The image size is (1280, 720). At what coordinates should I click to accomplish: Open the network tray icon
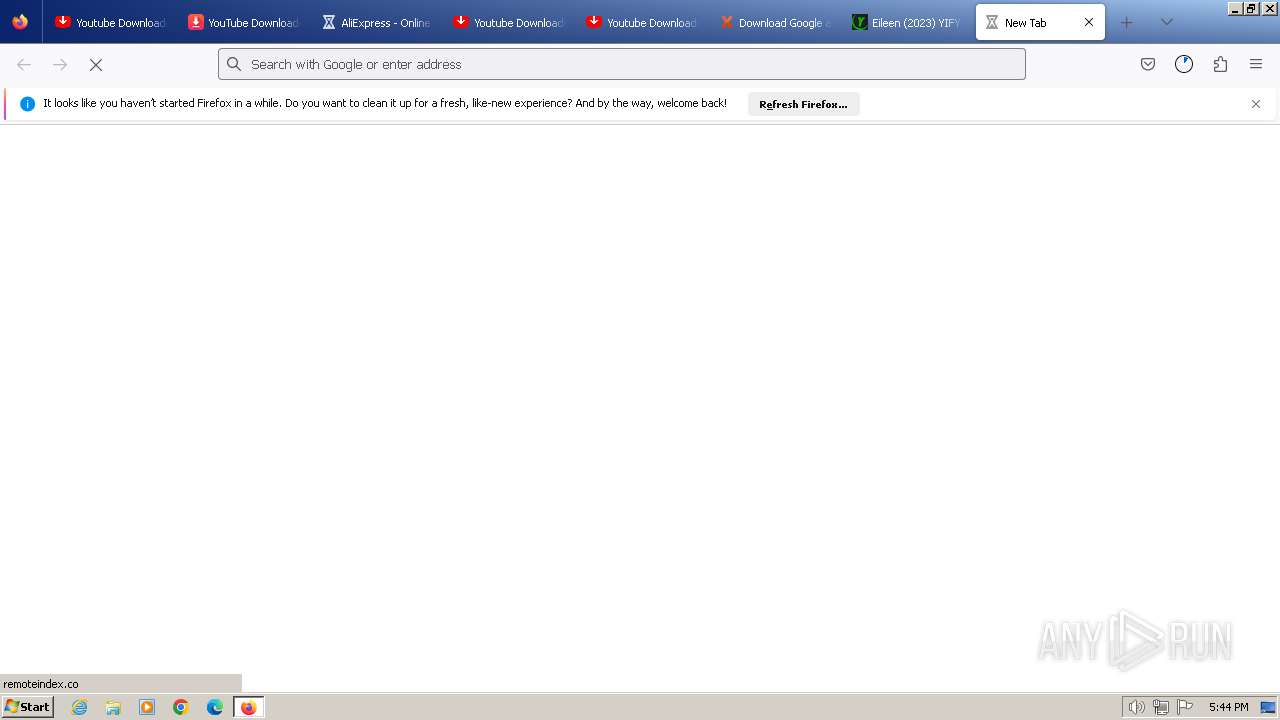point(1160,707)
